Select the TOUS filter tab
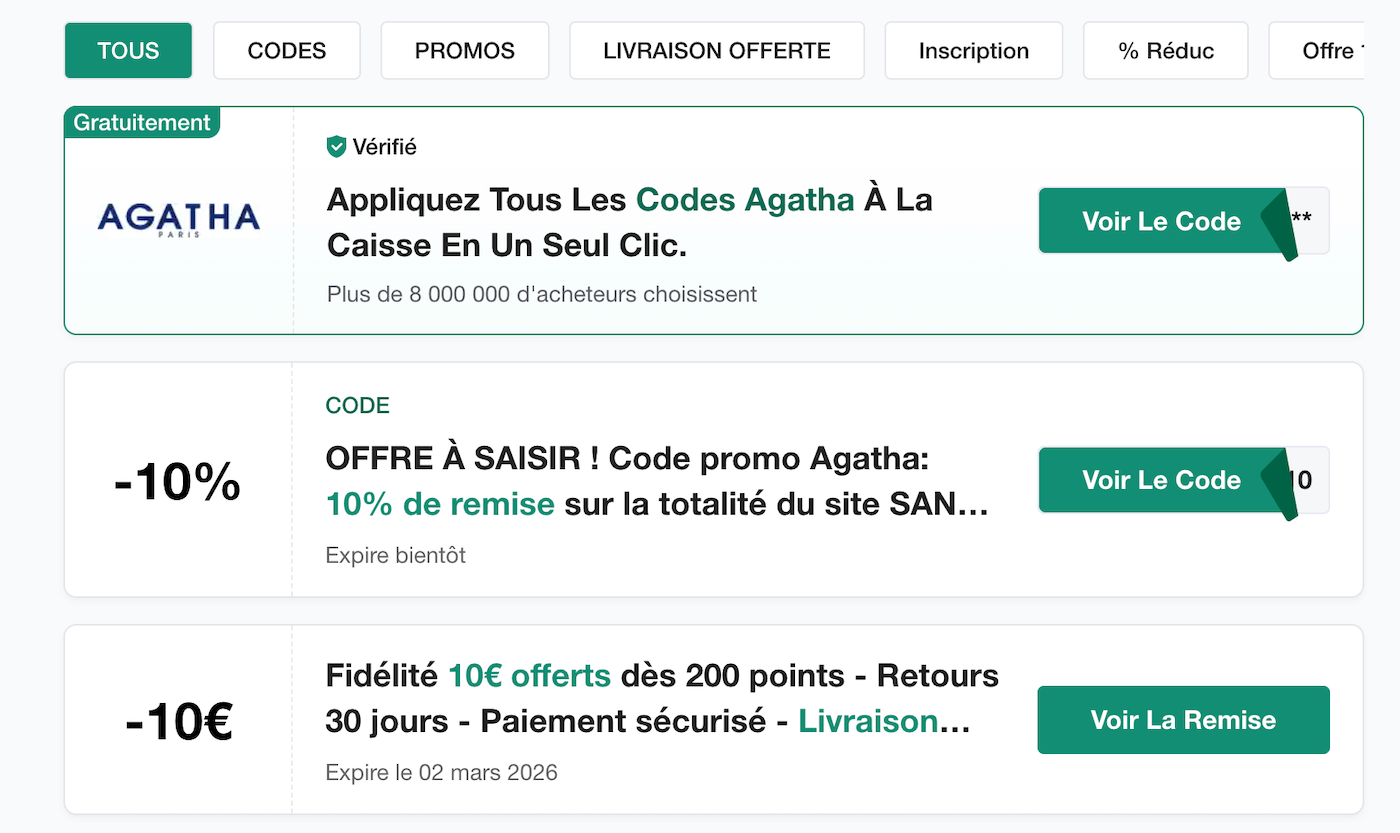The image size is (1400, 833). (127, 50)
